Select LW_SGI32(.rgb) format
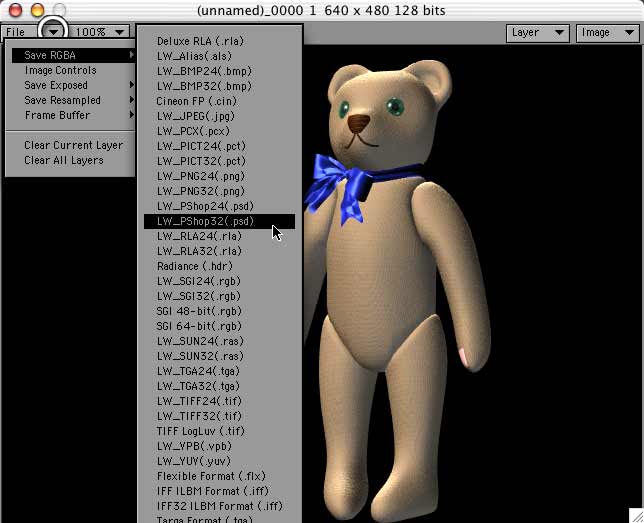644x523 pixels. pos(219,296)
